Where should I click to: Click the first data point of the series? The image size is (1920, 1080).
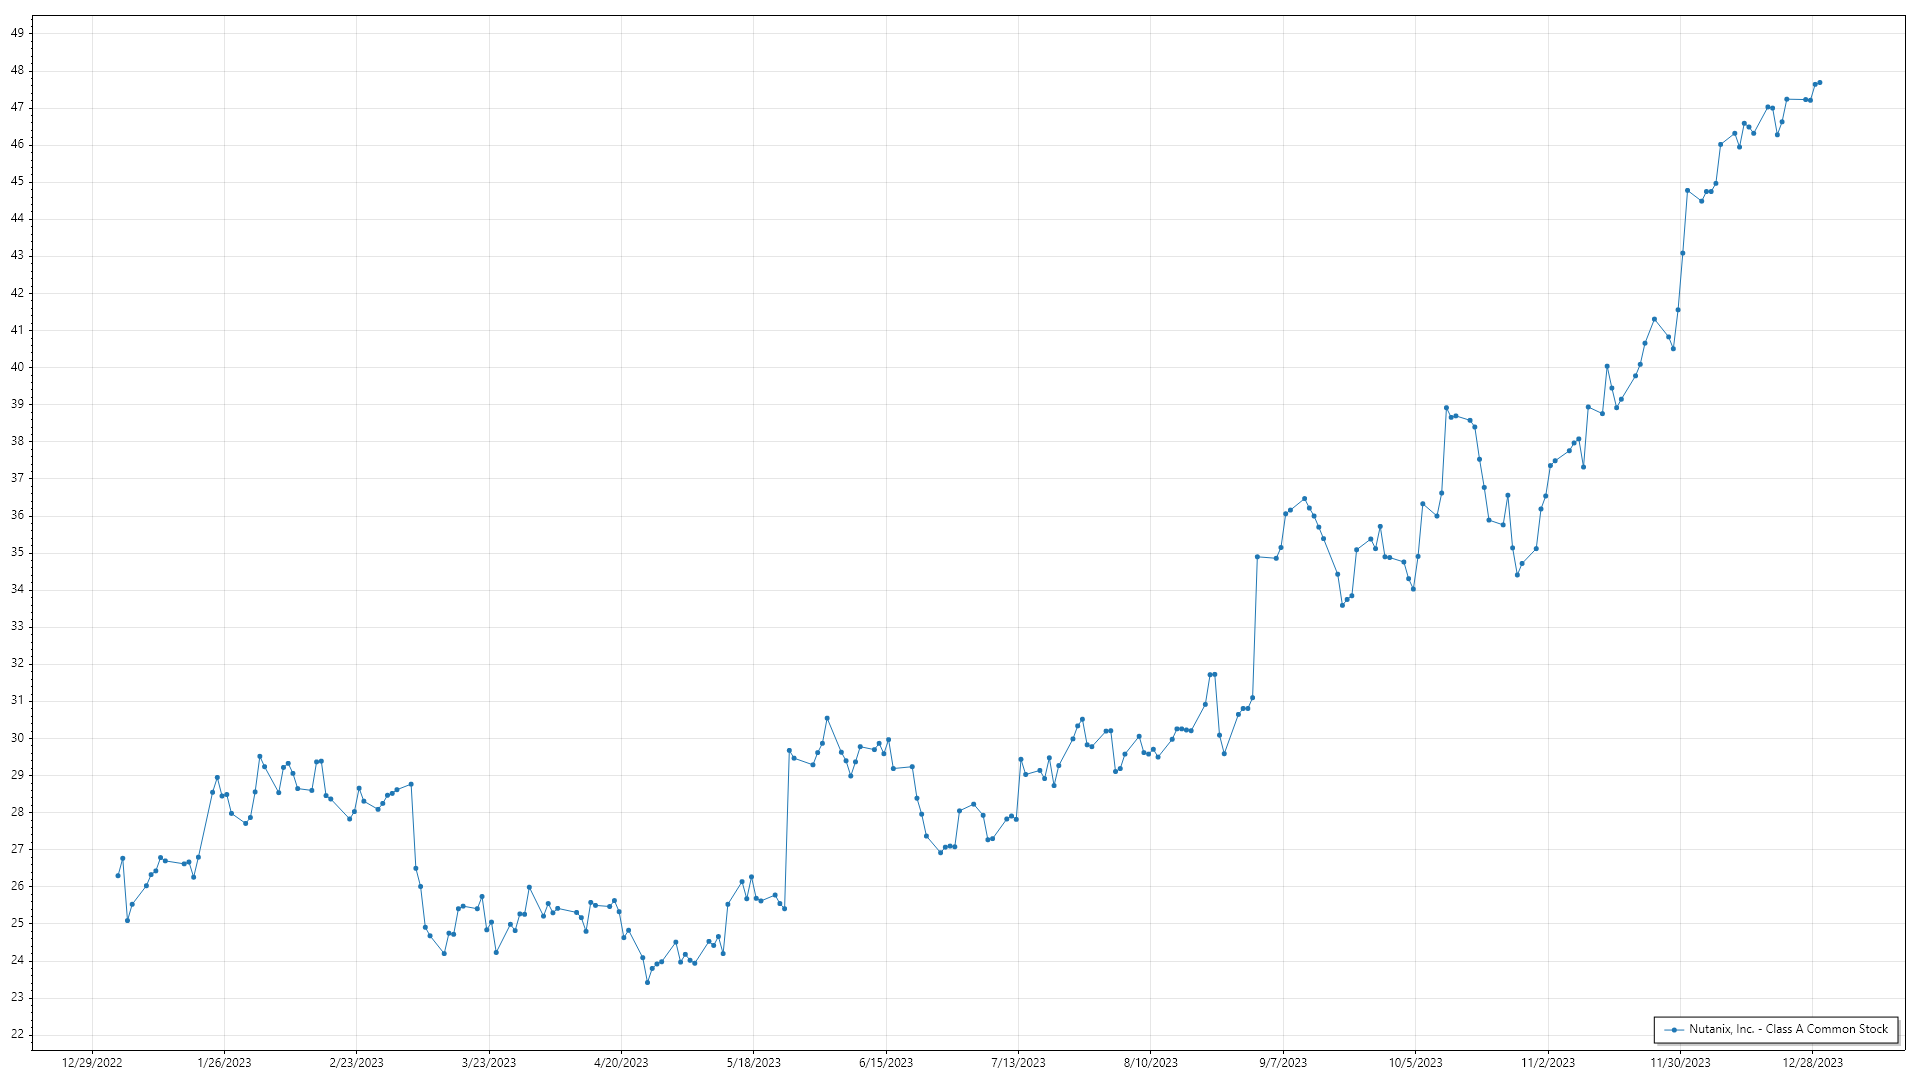click(118, 876)
